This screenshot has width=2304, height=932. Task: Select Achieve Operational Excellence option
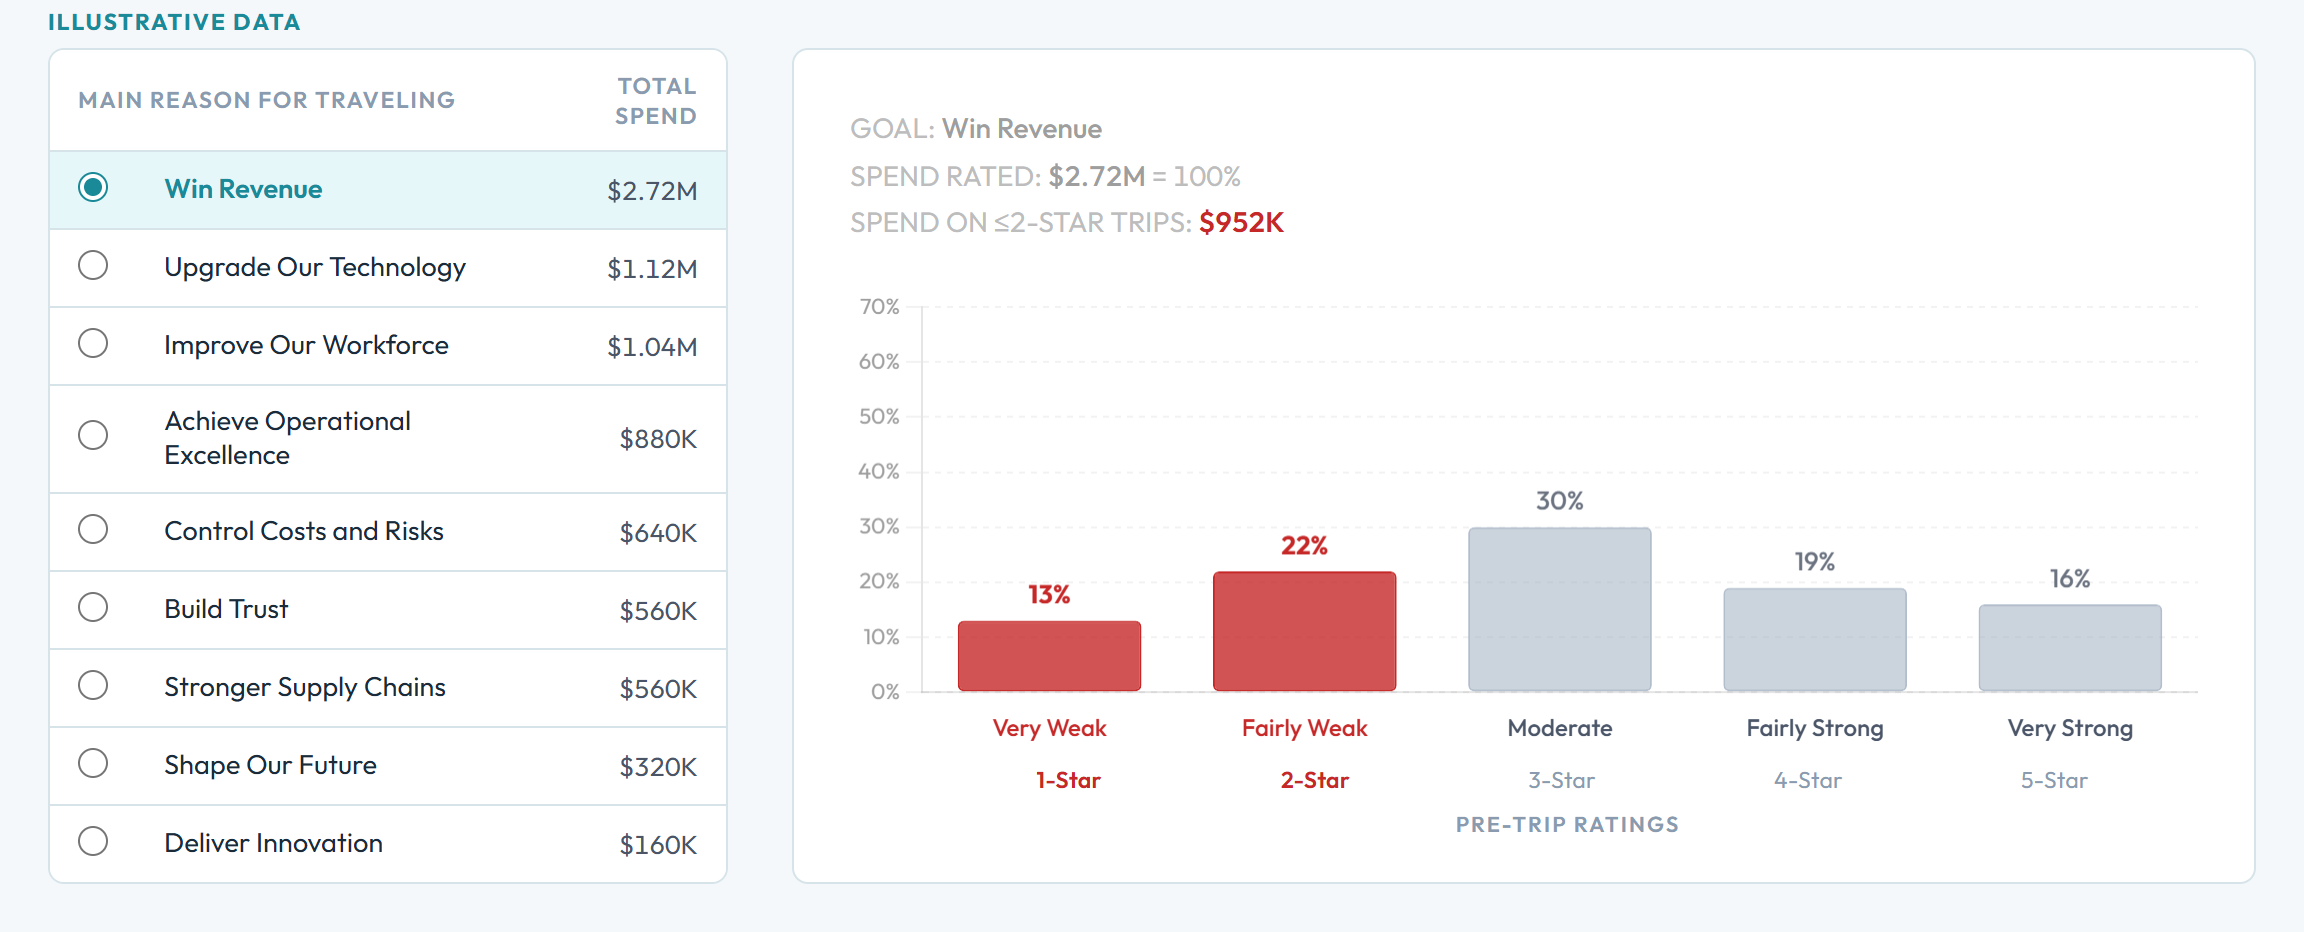pyautogui.click(x=93, y=436)
